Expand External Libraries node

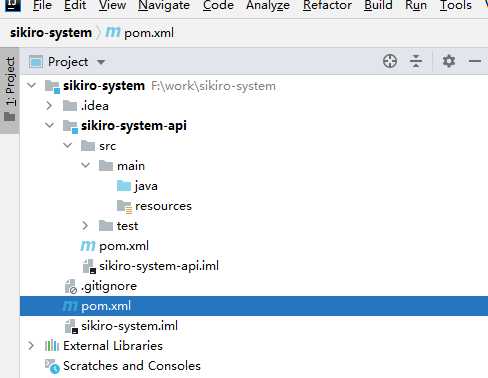point(31,346)
